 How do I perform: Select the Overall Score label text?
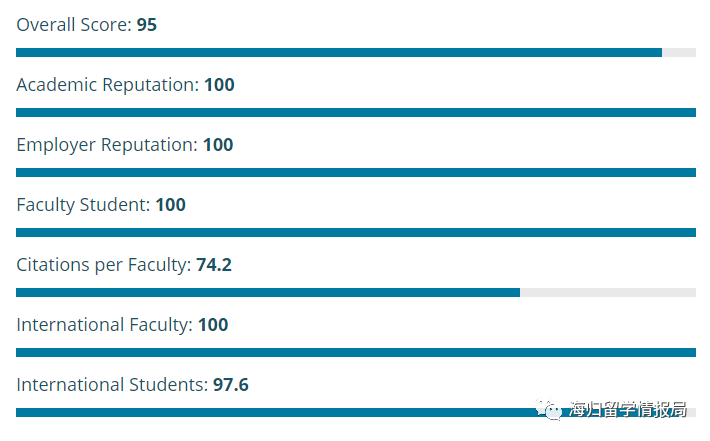coord(74,25)
